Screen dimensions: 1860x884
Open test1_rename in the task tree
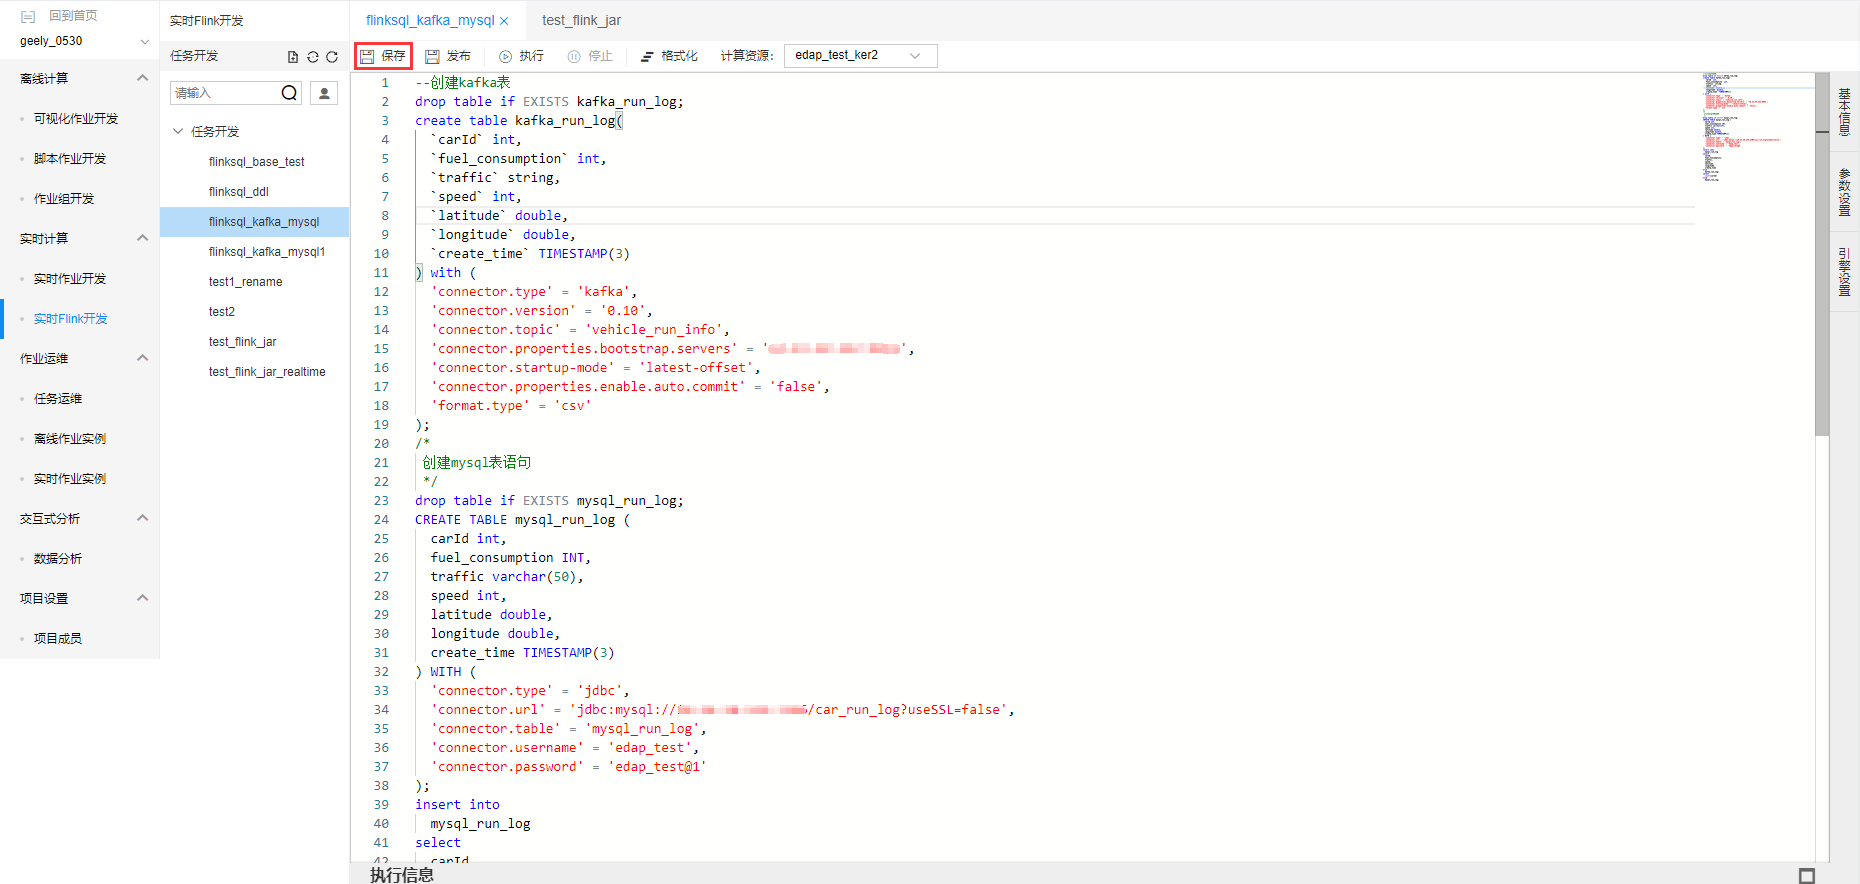[x=245, y=282]
